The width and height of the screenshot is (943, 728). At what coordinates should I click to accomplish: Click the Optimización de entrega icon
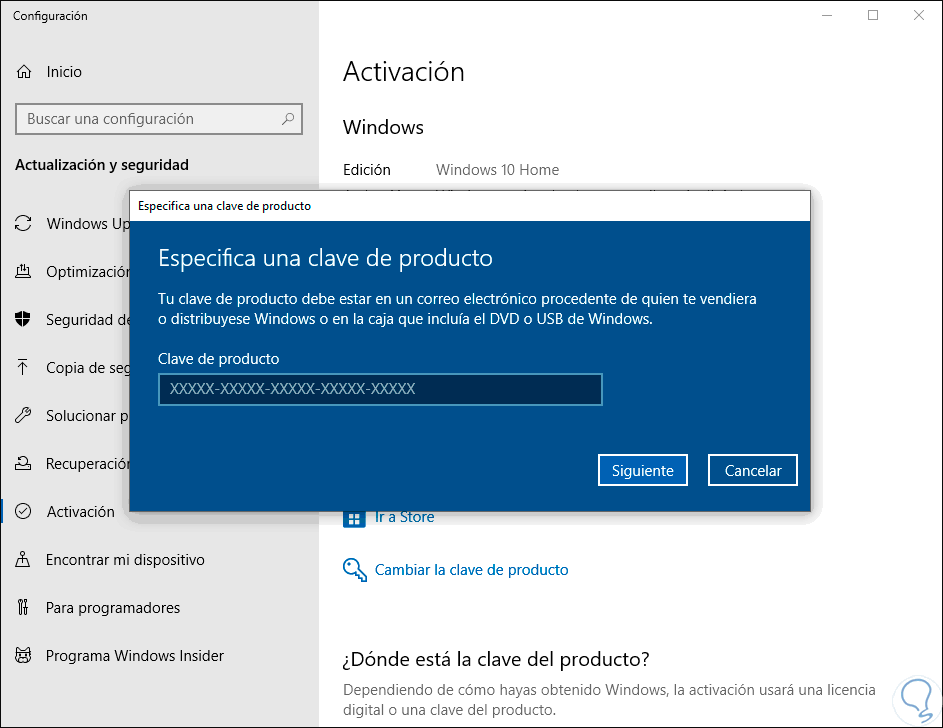(x=23, y=272)
